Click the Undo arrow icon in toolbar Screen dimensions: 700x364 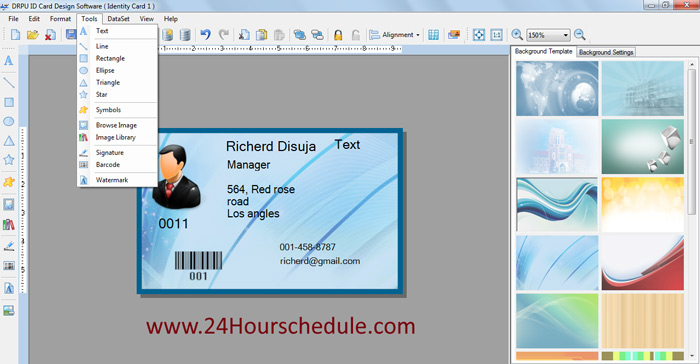205,34
